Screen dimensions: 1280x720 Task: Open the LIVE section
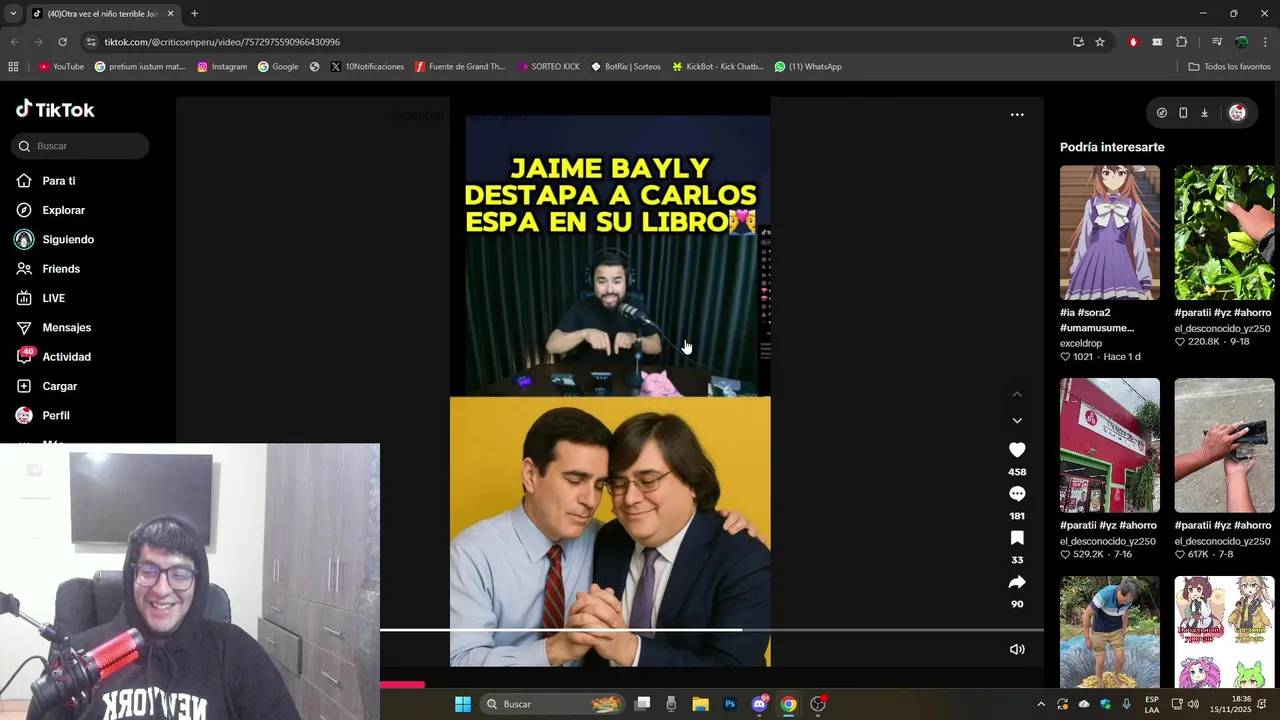[x=41, y=298]
